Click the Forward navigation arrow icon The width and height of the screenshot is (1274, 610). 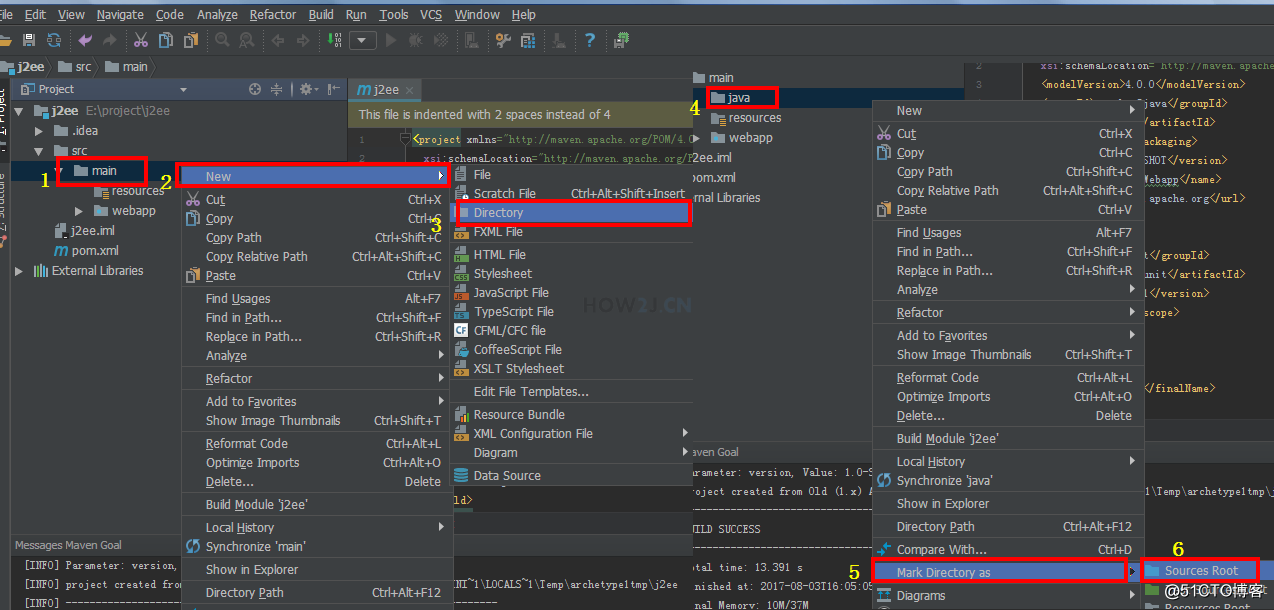tap(302, 40)
